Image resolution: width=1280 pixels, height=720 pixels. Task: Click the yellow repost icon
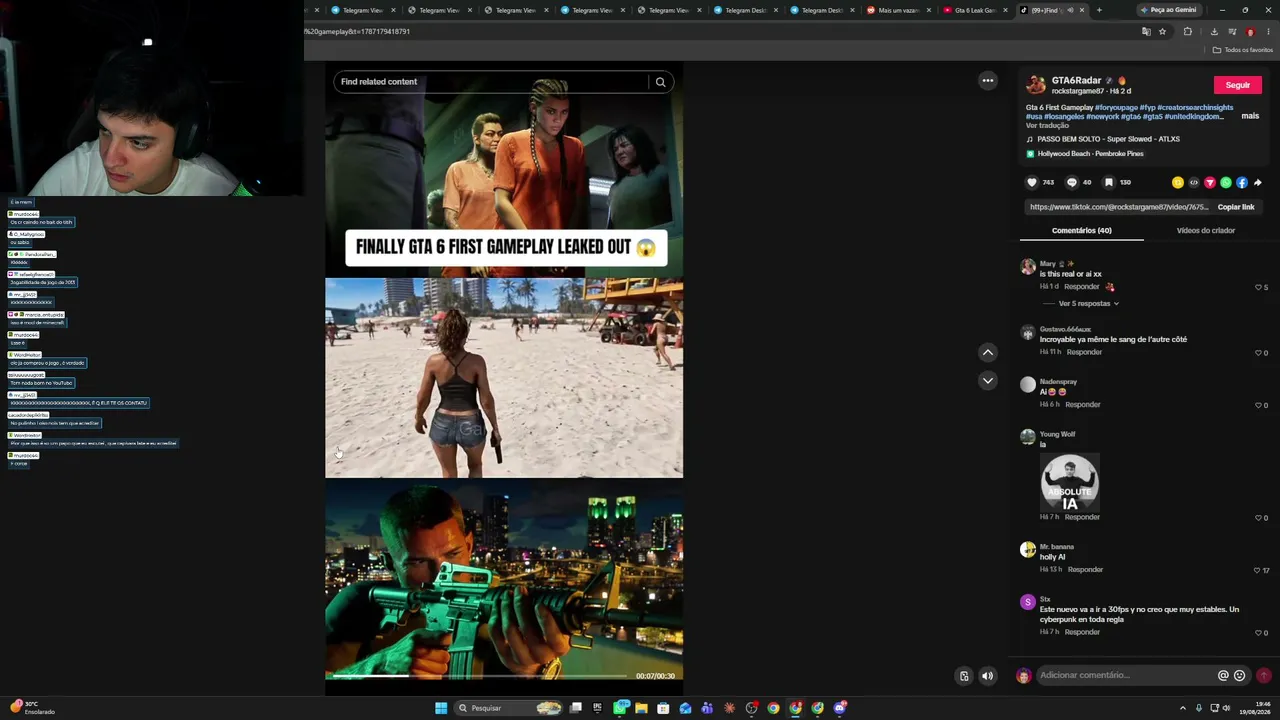[1178, 183]
